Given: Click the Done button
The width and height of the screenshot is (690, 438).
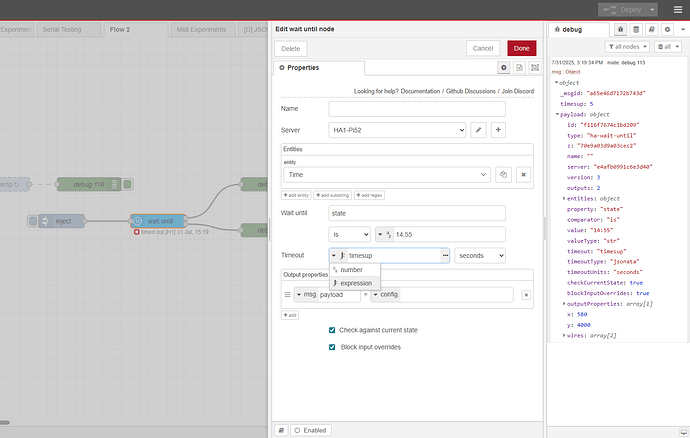Looking at the screenshot, I should click(x=520, y=48).
